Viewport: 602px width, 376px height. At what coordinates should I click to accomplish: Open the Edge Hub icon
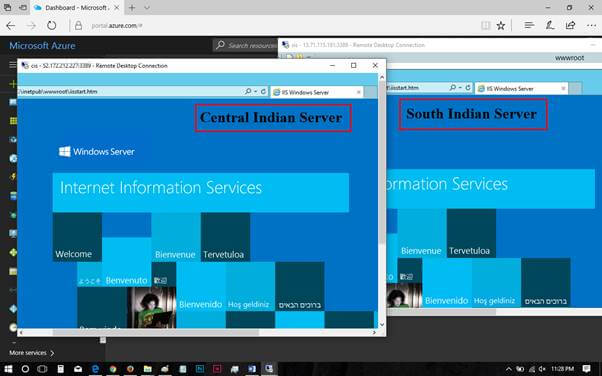(x=529, y=25)
